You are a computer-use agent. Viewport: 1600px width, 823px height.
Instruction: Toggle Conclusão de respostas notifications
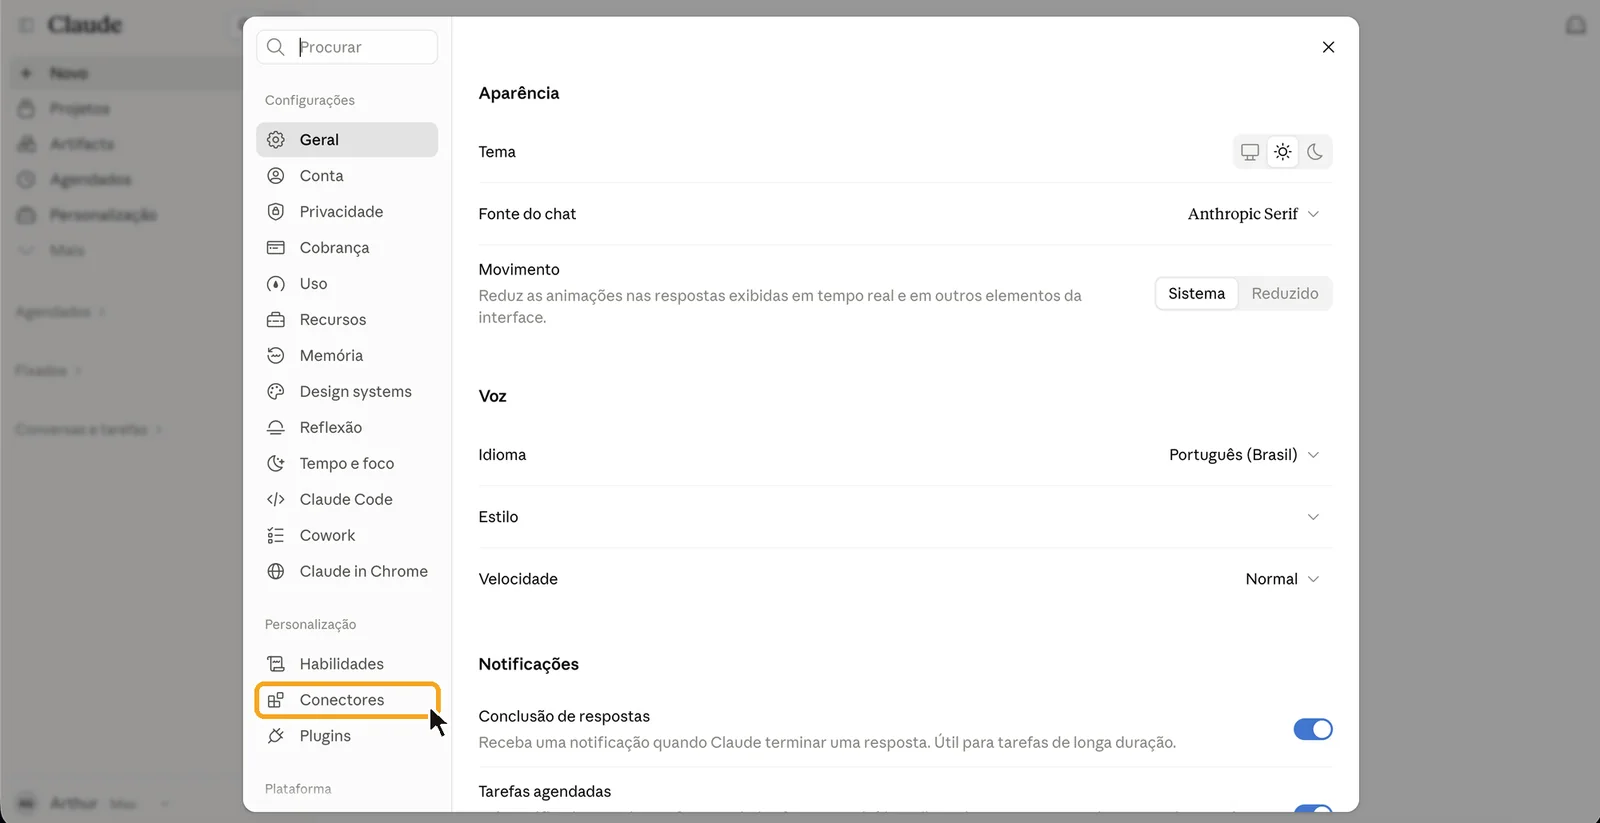(x=1313, y=729)
